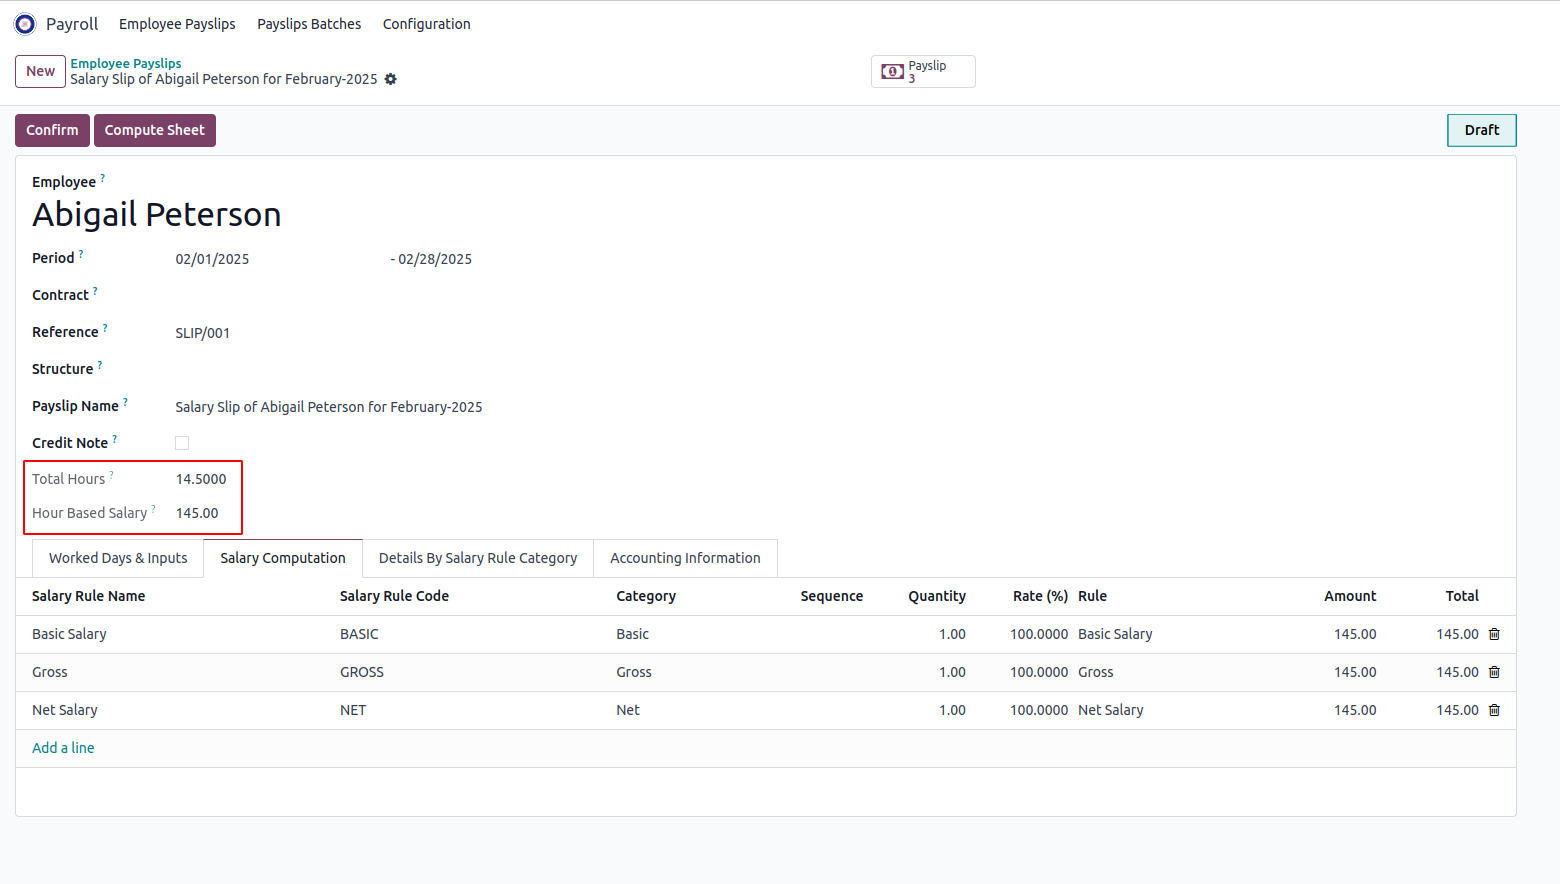The image size is (1560, 884).
Task: Switch to Worked Days & Inputs tab
Action: (118, 558)
